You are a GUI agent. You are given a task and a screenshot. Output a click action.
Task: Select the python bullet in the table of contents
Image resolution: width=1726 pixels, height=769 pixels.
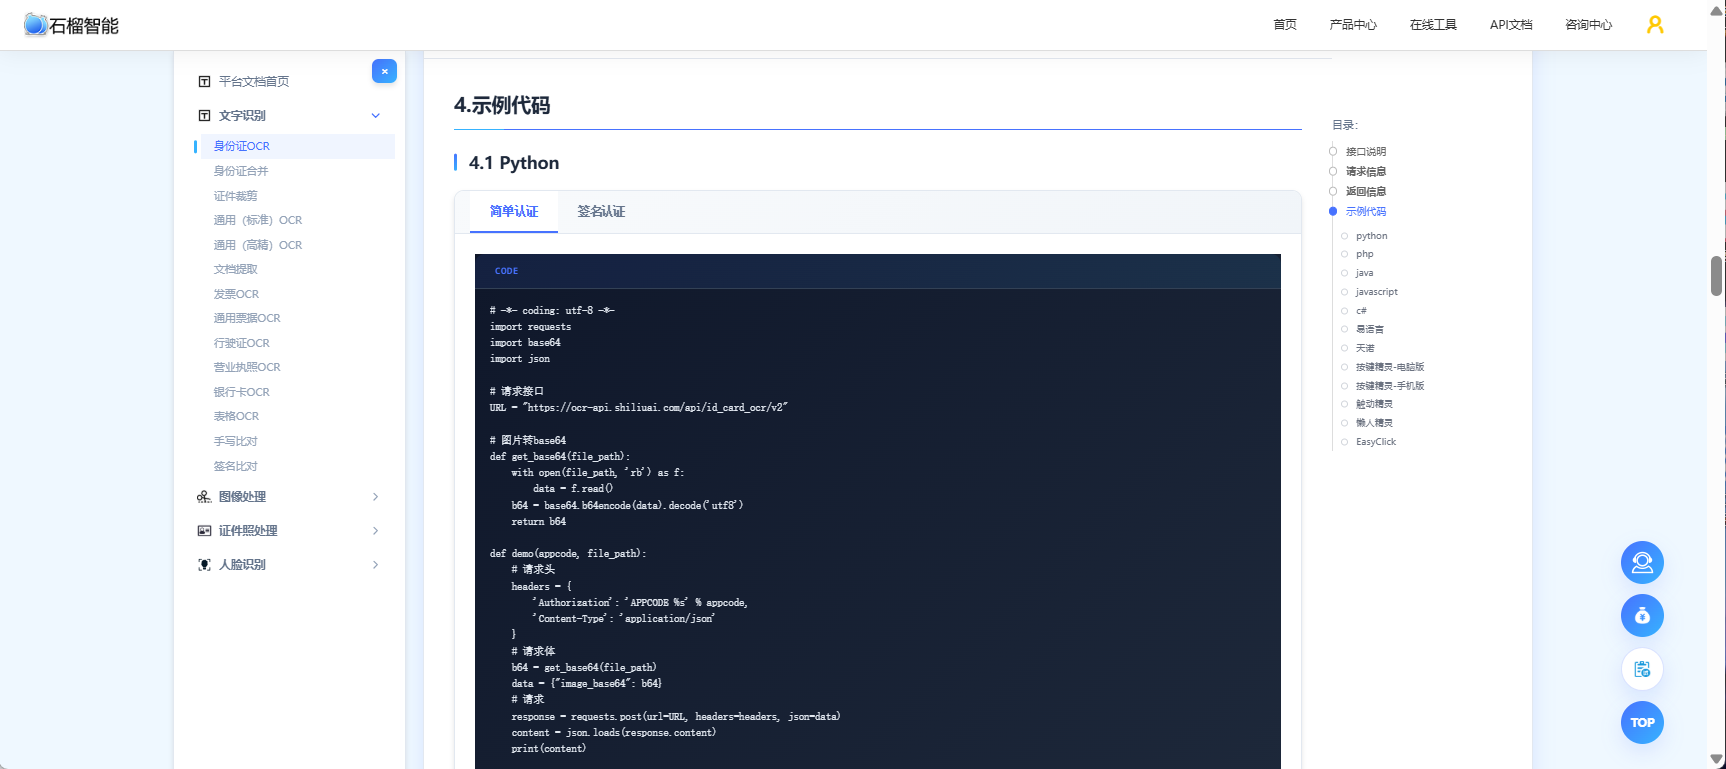1344,236
